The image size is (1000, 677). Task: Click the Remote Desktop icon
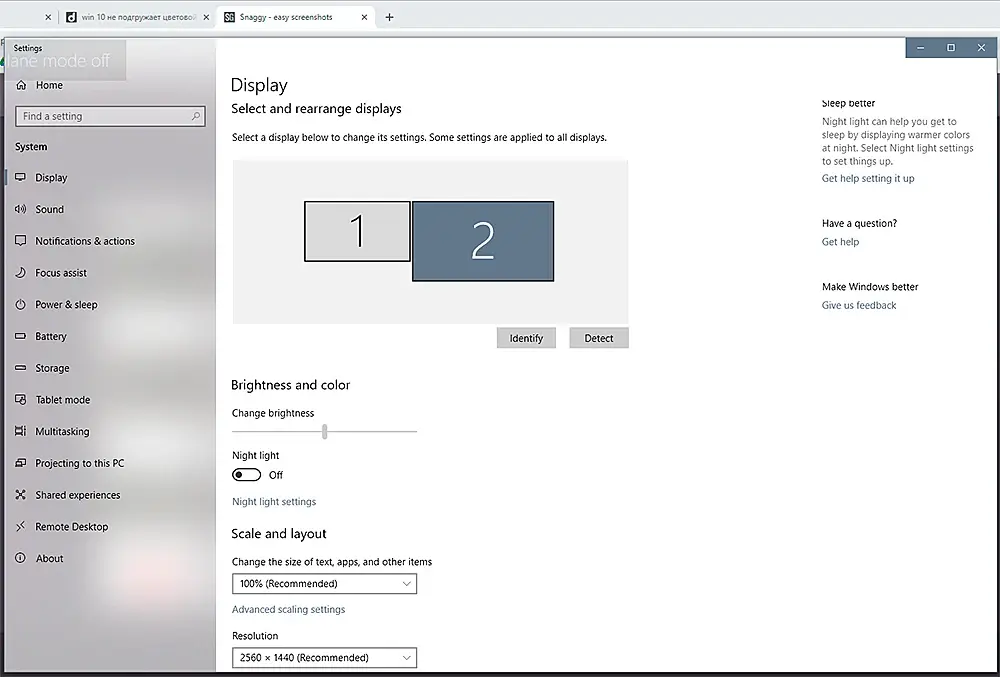point(20,527)
